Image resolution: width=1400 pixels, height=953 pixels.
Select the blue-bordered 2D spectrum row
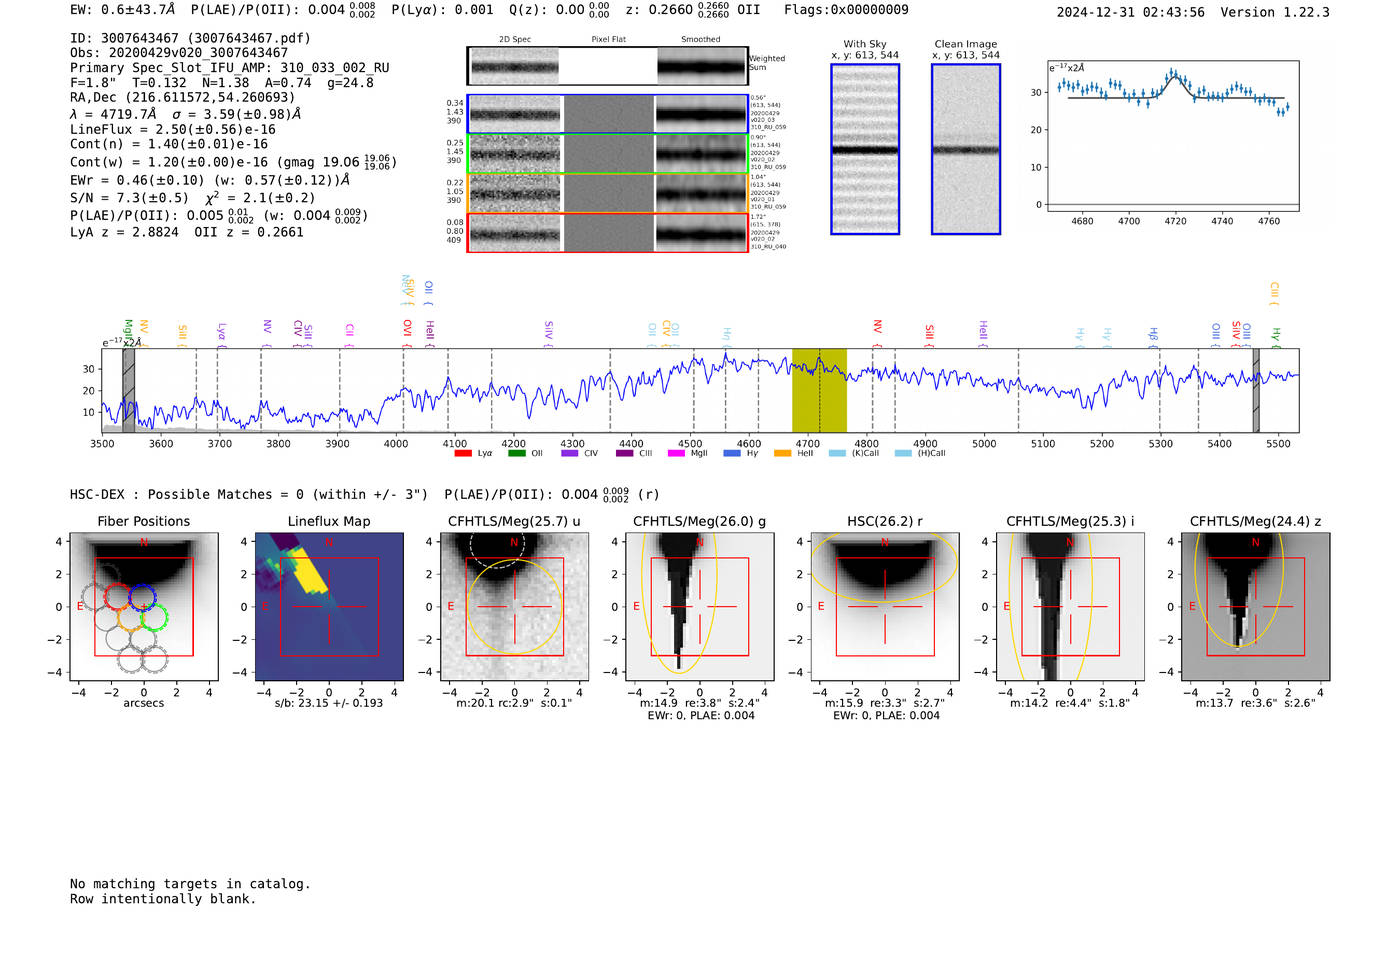(x=608, y=114)
